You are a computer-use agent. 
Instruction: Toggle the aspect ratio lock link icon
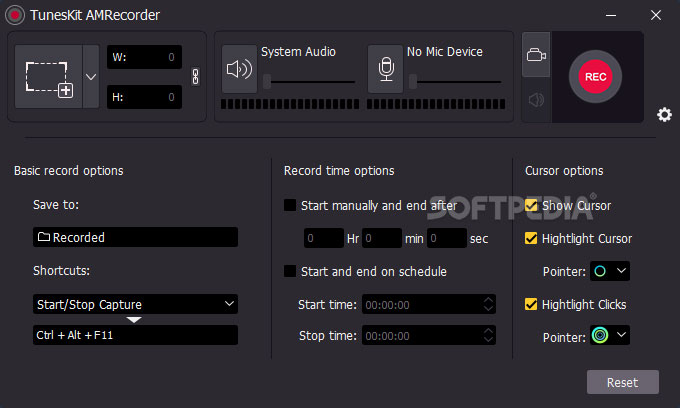click(196, 77)
